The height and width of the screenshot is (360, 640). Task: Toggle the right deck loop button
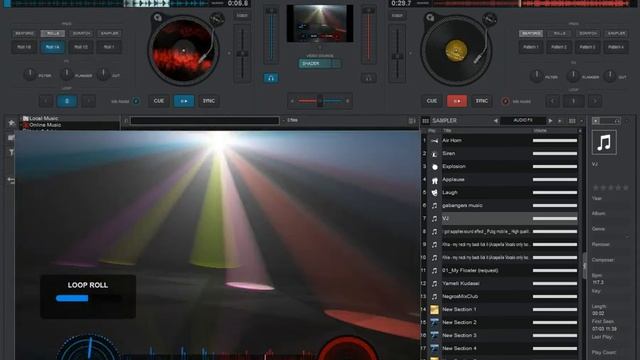(x=573, y=101)
